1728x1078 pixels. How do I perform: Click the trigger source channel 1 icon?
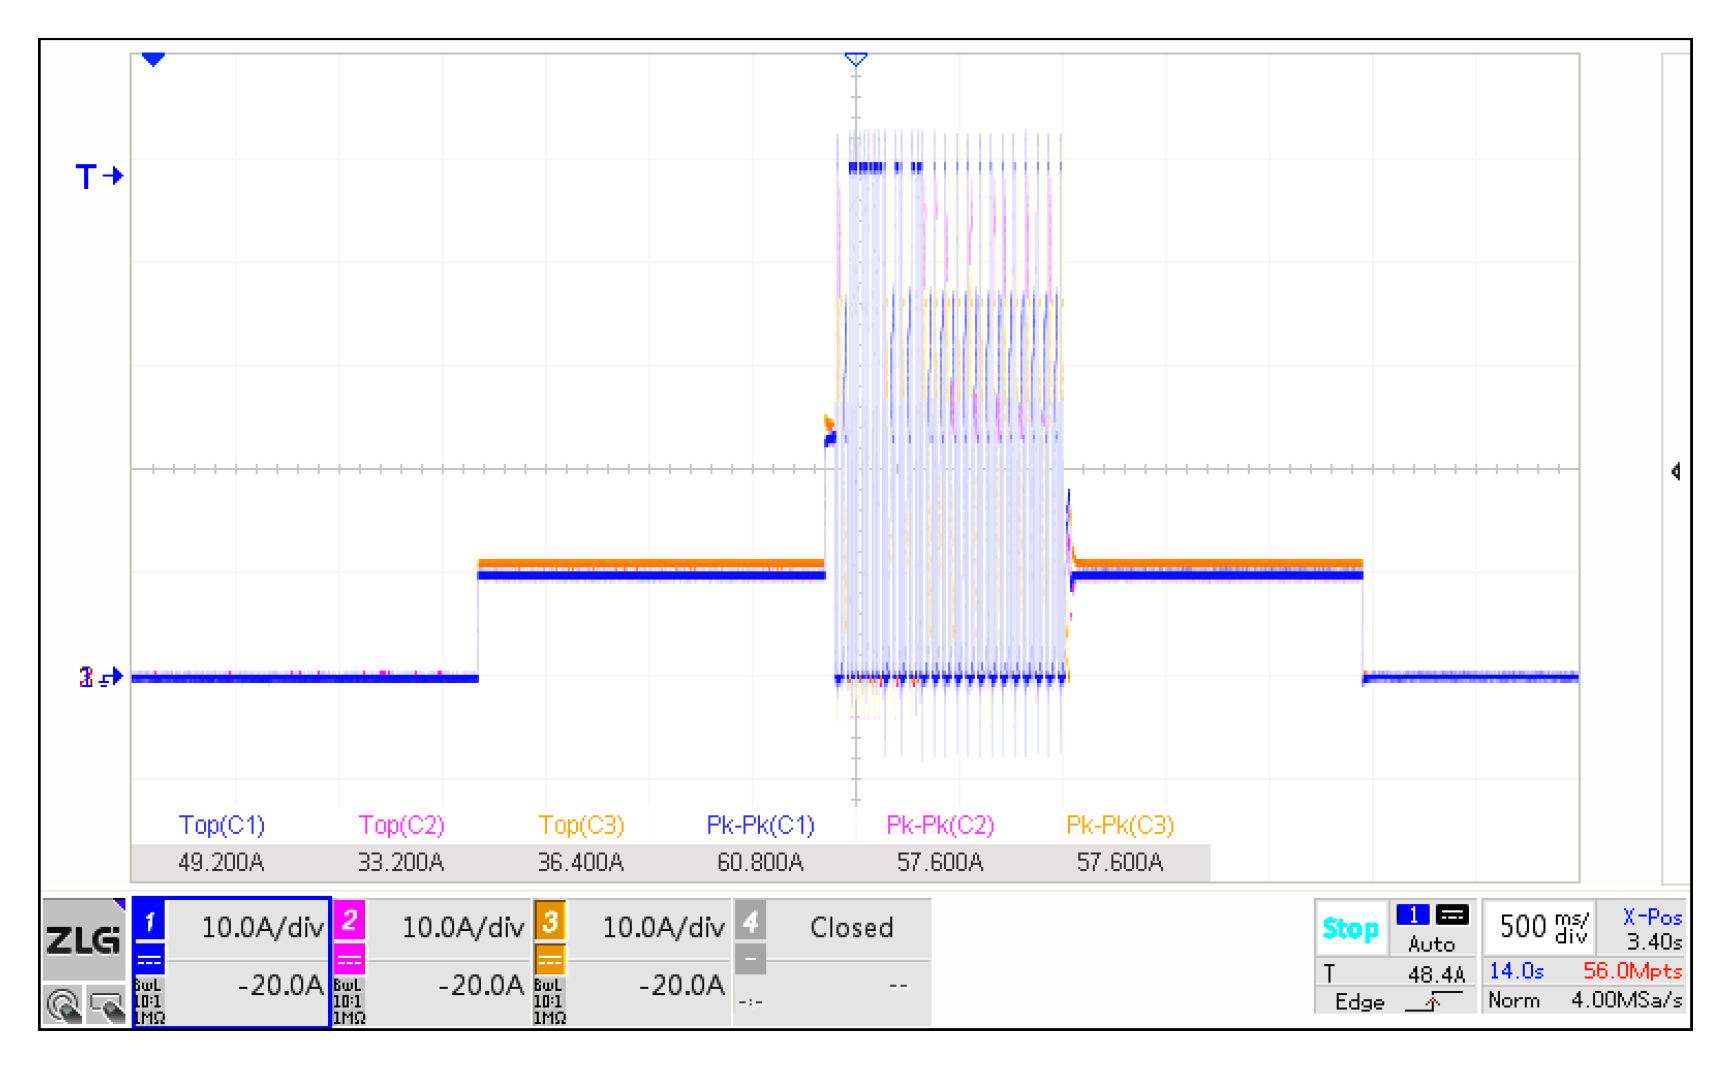pos(1413,915)
